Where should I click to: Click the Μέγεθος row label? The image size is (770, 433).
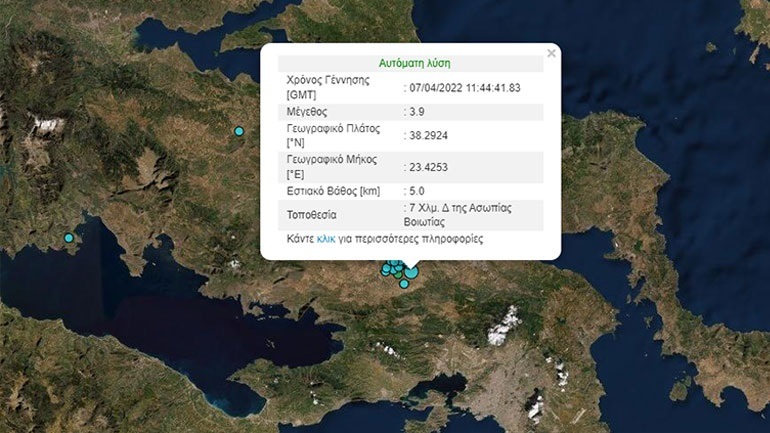pos(306,112)
